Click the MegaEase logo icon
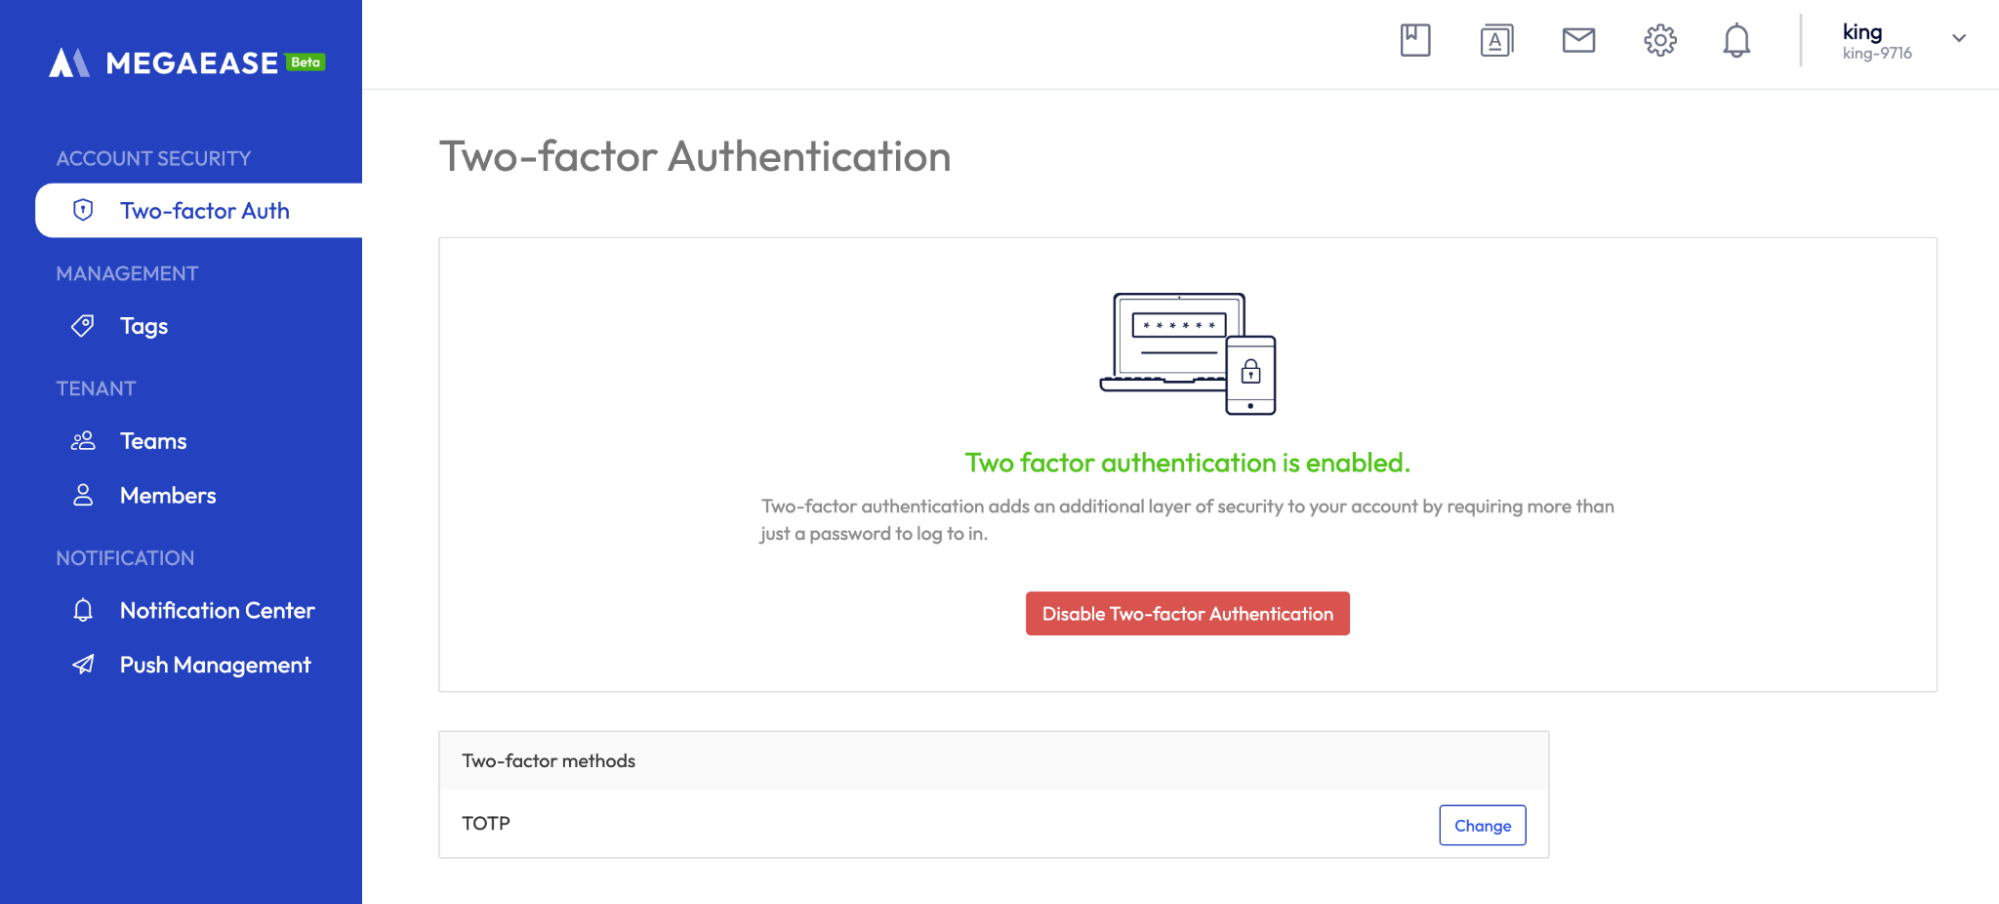Screen dimensions: 1999x904 [69, 63]
